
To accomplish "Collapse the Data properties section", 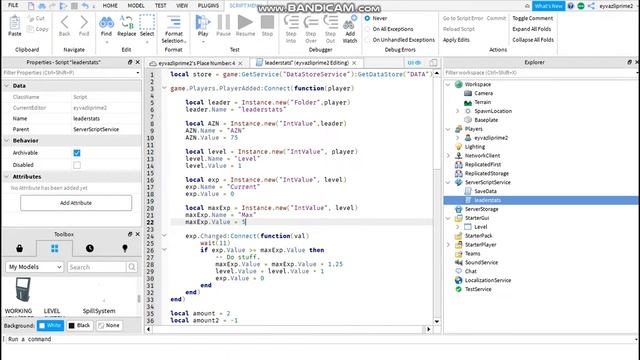I will tap(7, 86).
